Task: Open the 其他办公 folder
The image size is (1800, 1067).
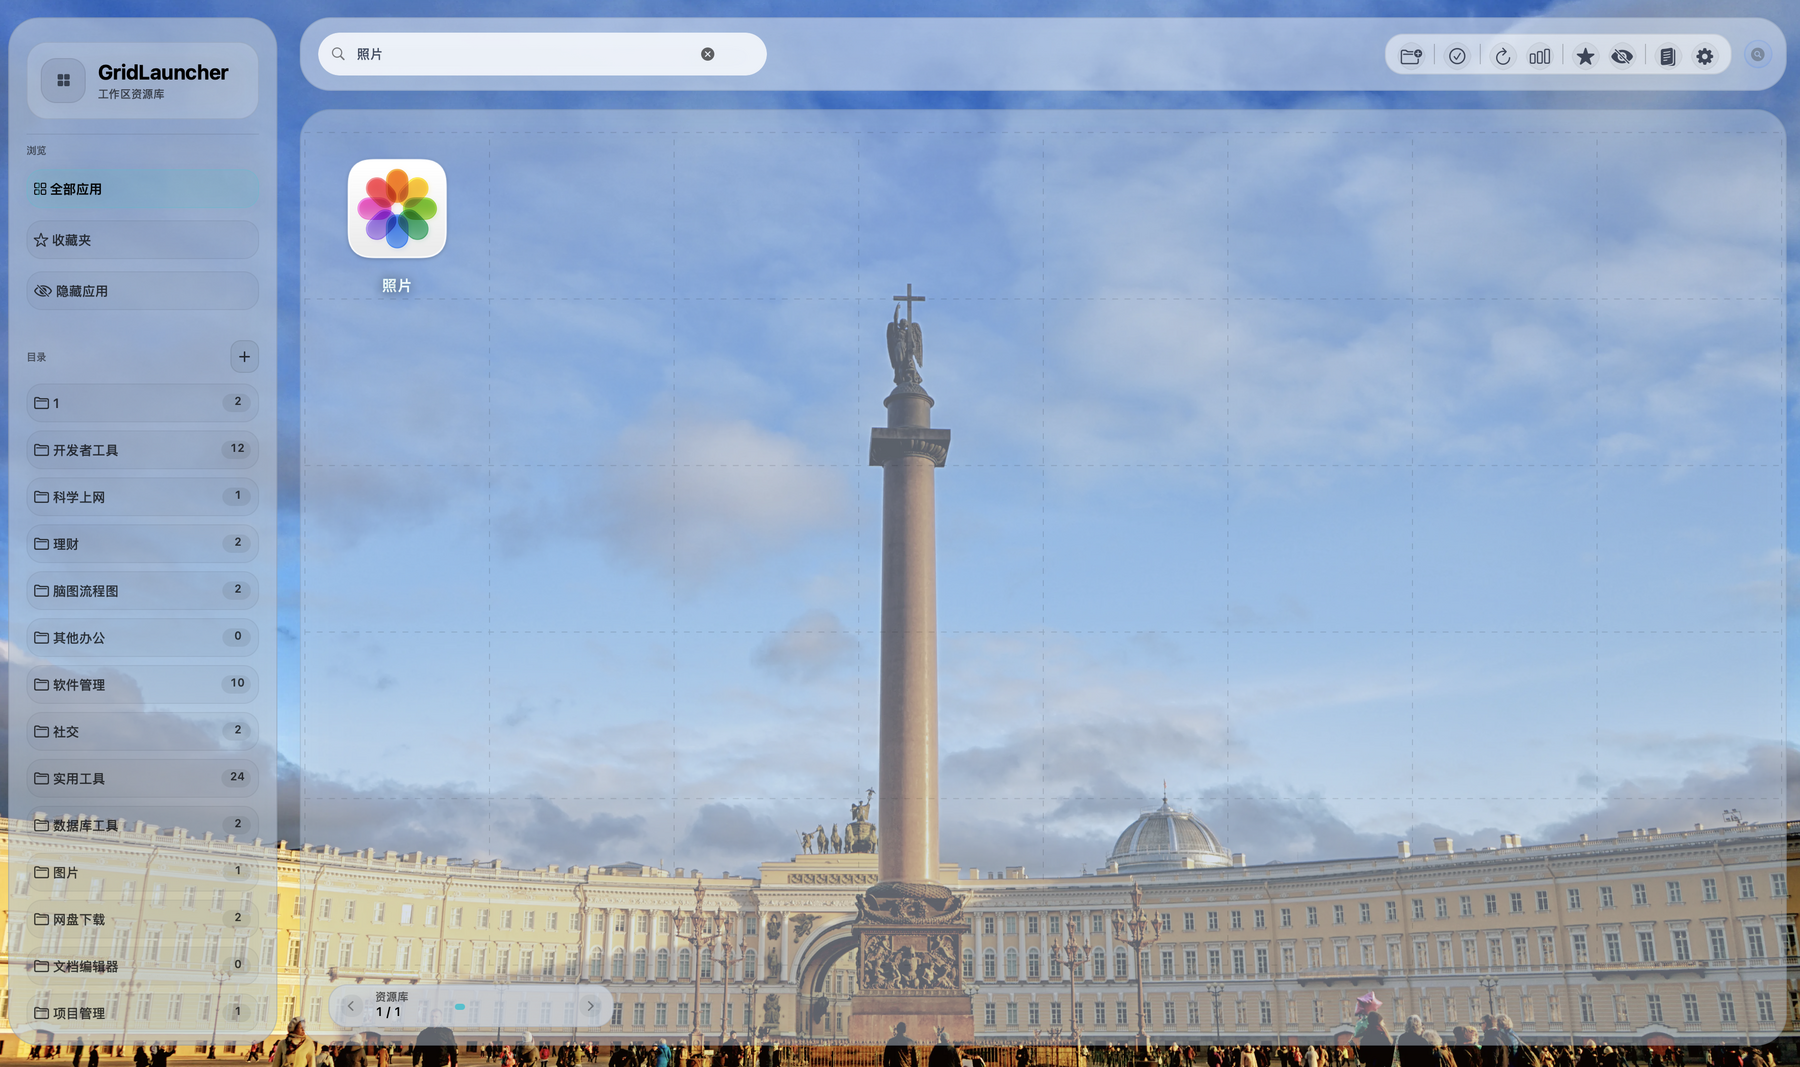Action: [142, 637]
